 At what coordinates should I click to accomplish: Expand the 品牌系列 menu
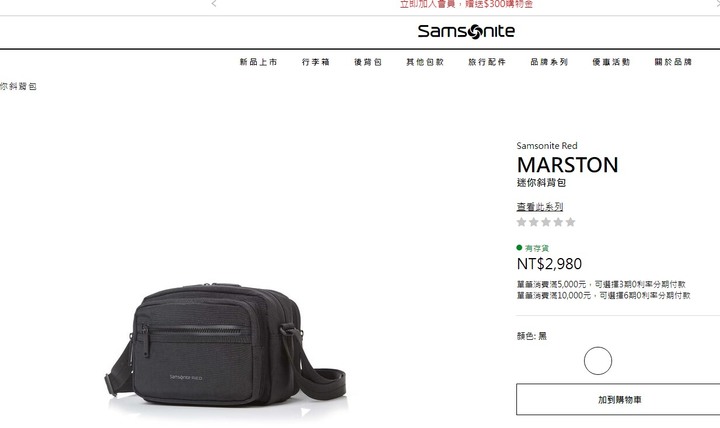coord(549,62)
